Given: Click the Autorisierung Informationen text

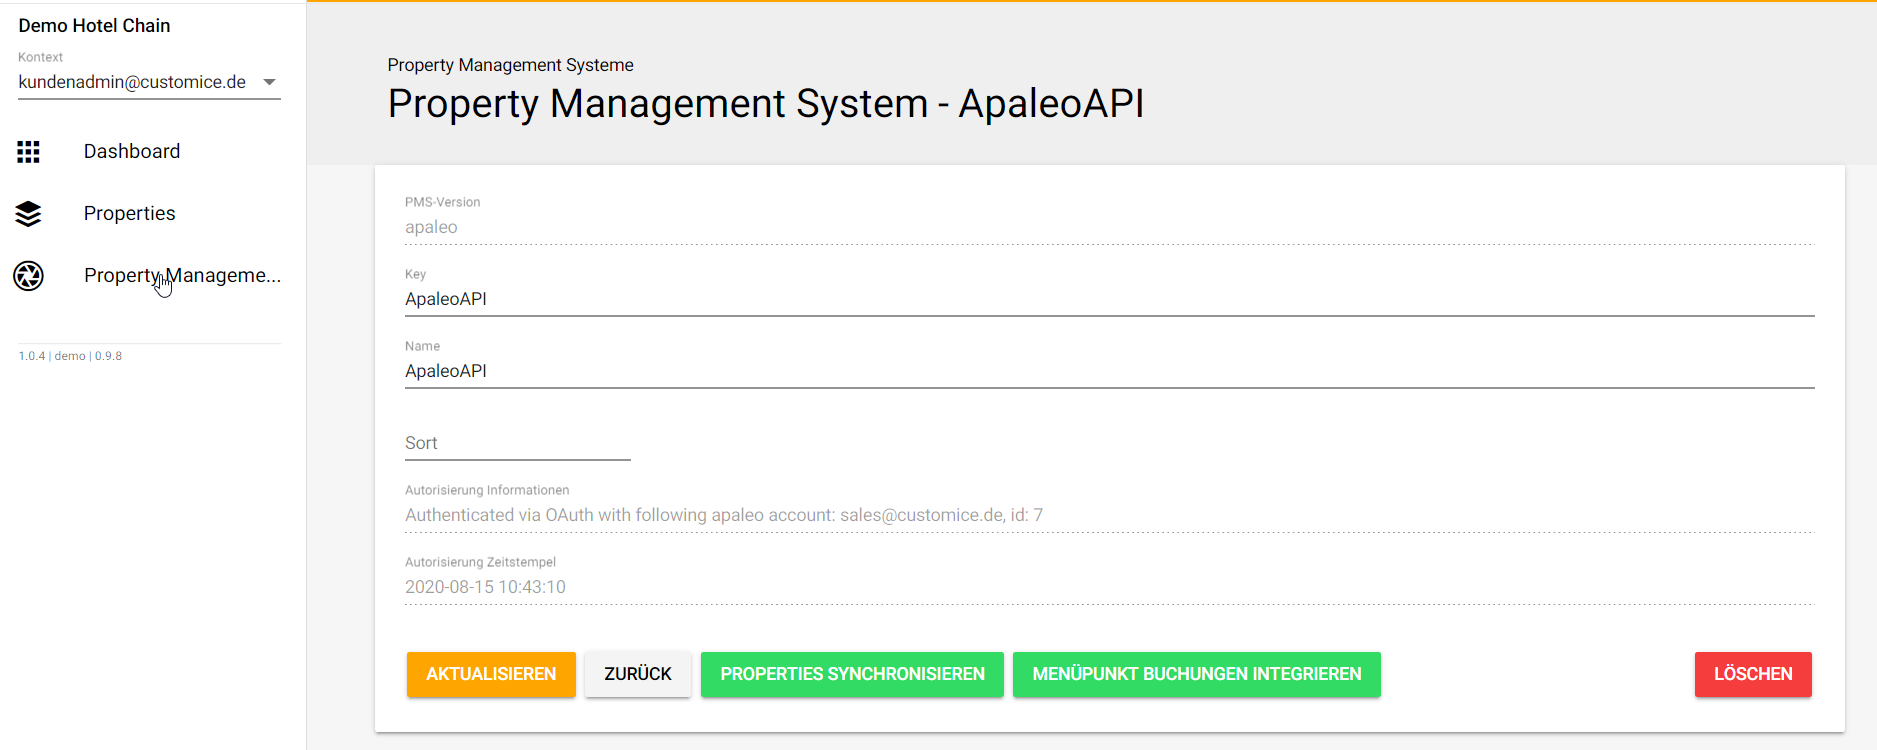Looking at the screenshot, I should point(723,515).
